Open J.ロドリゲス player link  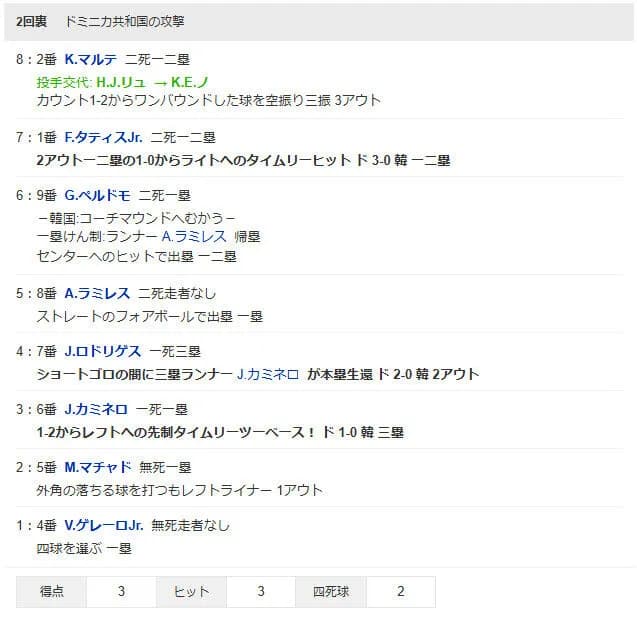(x=103, y=351)
